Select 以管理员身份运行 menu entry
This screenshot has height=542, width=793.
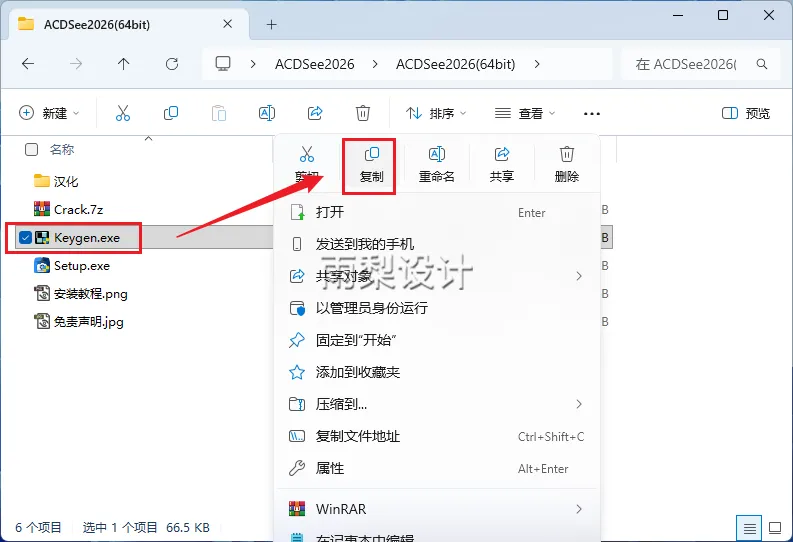436,308
